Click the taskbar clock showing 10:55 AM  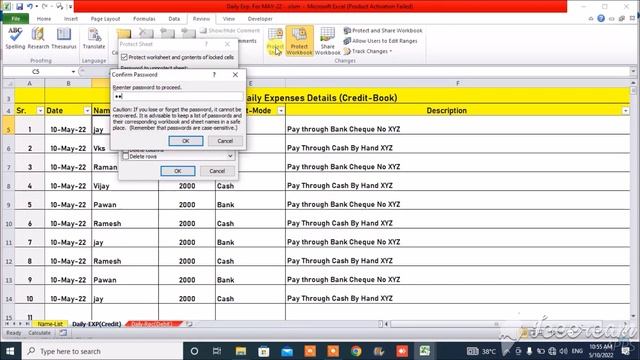tap(600, 351)
